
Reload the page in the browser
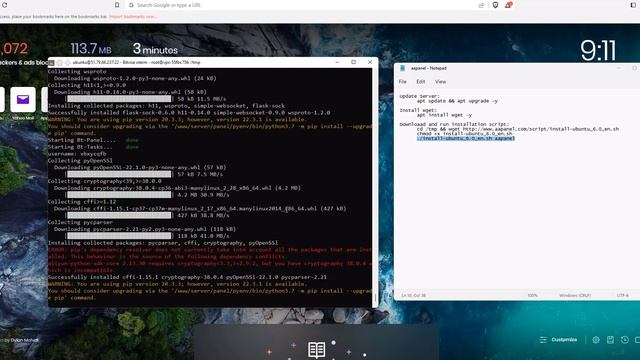[x=4, y=5]
